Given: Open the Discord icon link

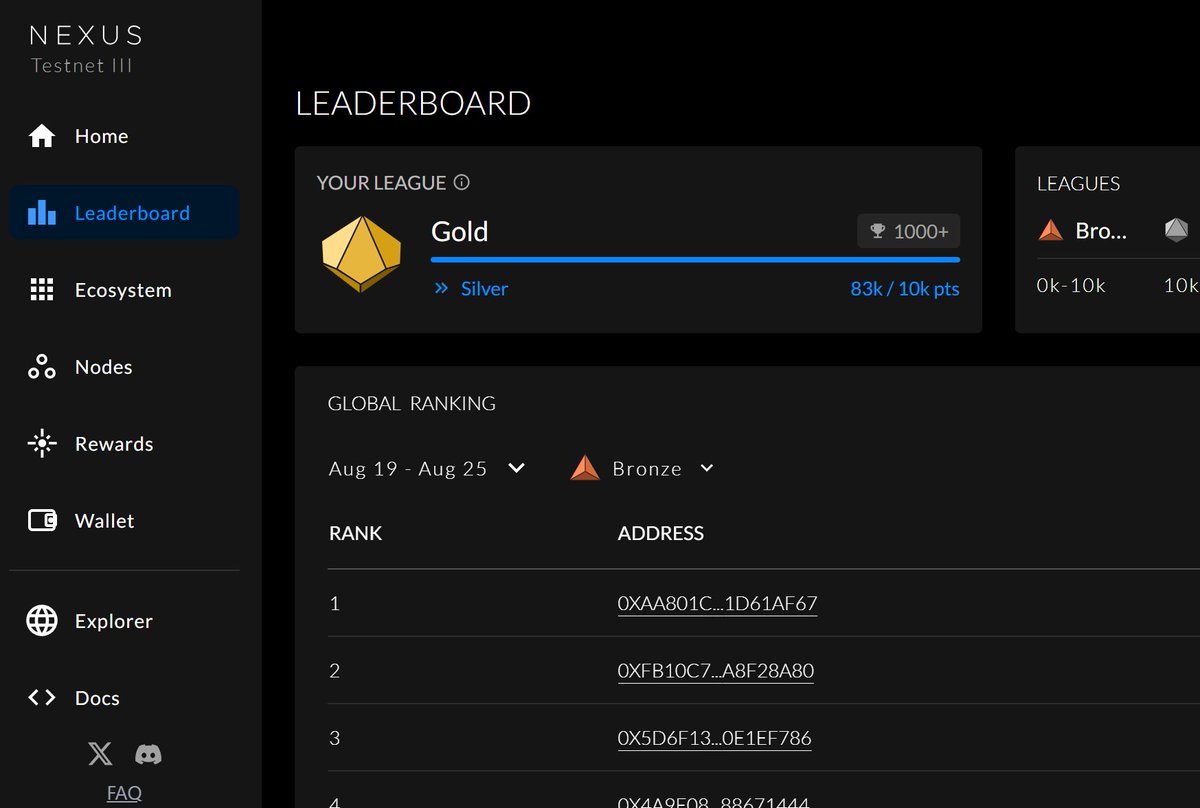Looking at the screenshot, I should (x=148, y=754).
